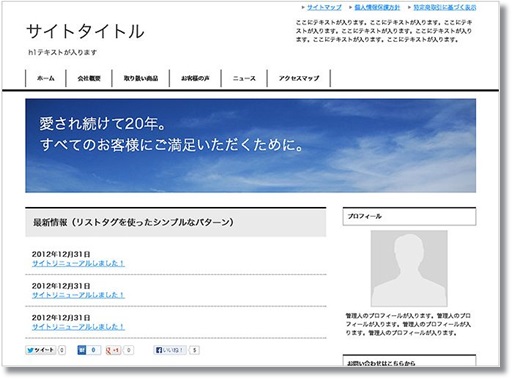512x379 pixels.
Task: Click the Twitter ツイート share button
Action: (41, 350)
